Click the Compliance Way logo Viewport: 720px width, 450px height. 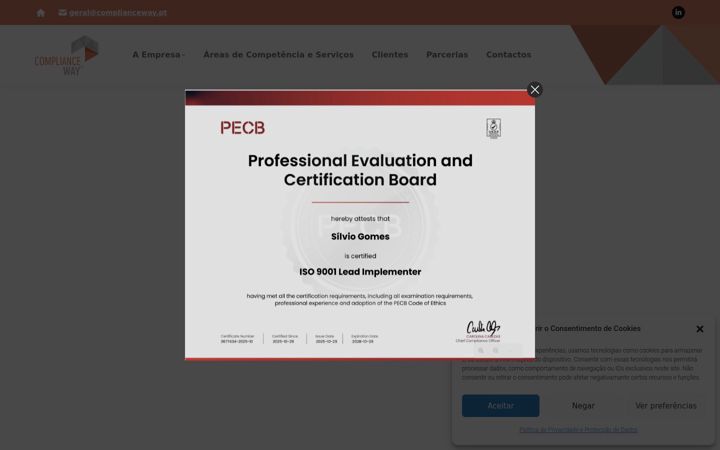point(67,56)
